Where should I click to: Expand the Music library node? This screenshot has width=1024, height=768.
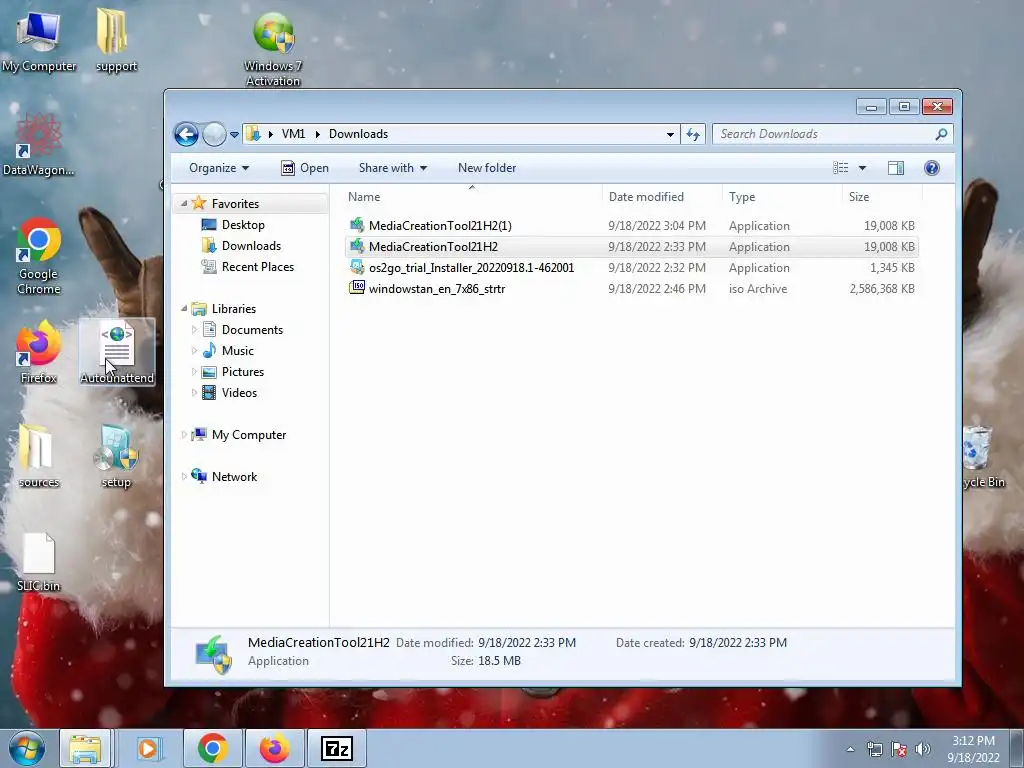click(x=194, y=351)
